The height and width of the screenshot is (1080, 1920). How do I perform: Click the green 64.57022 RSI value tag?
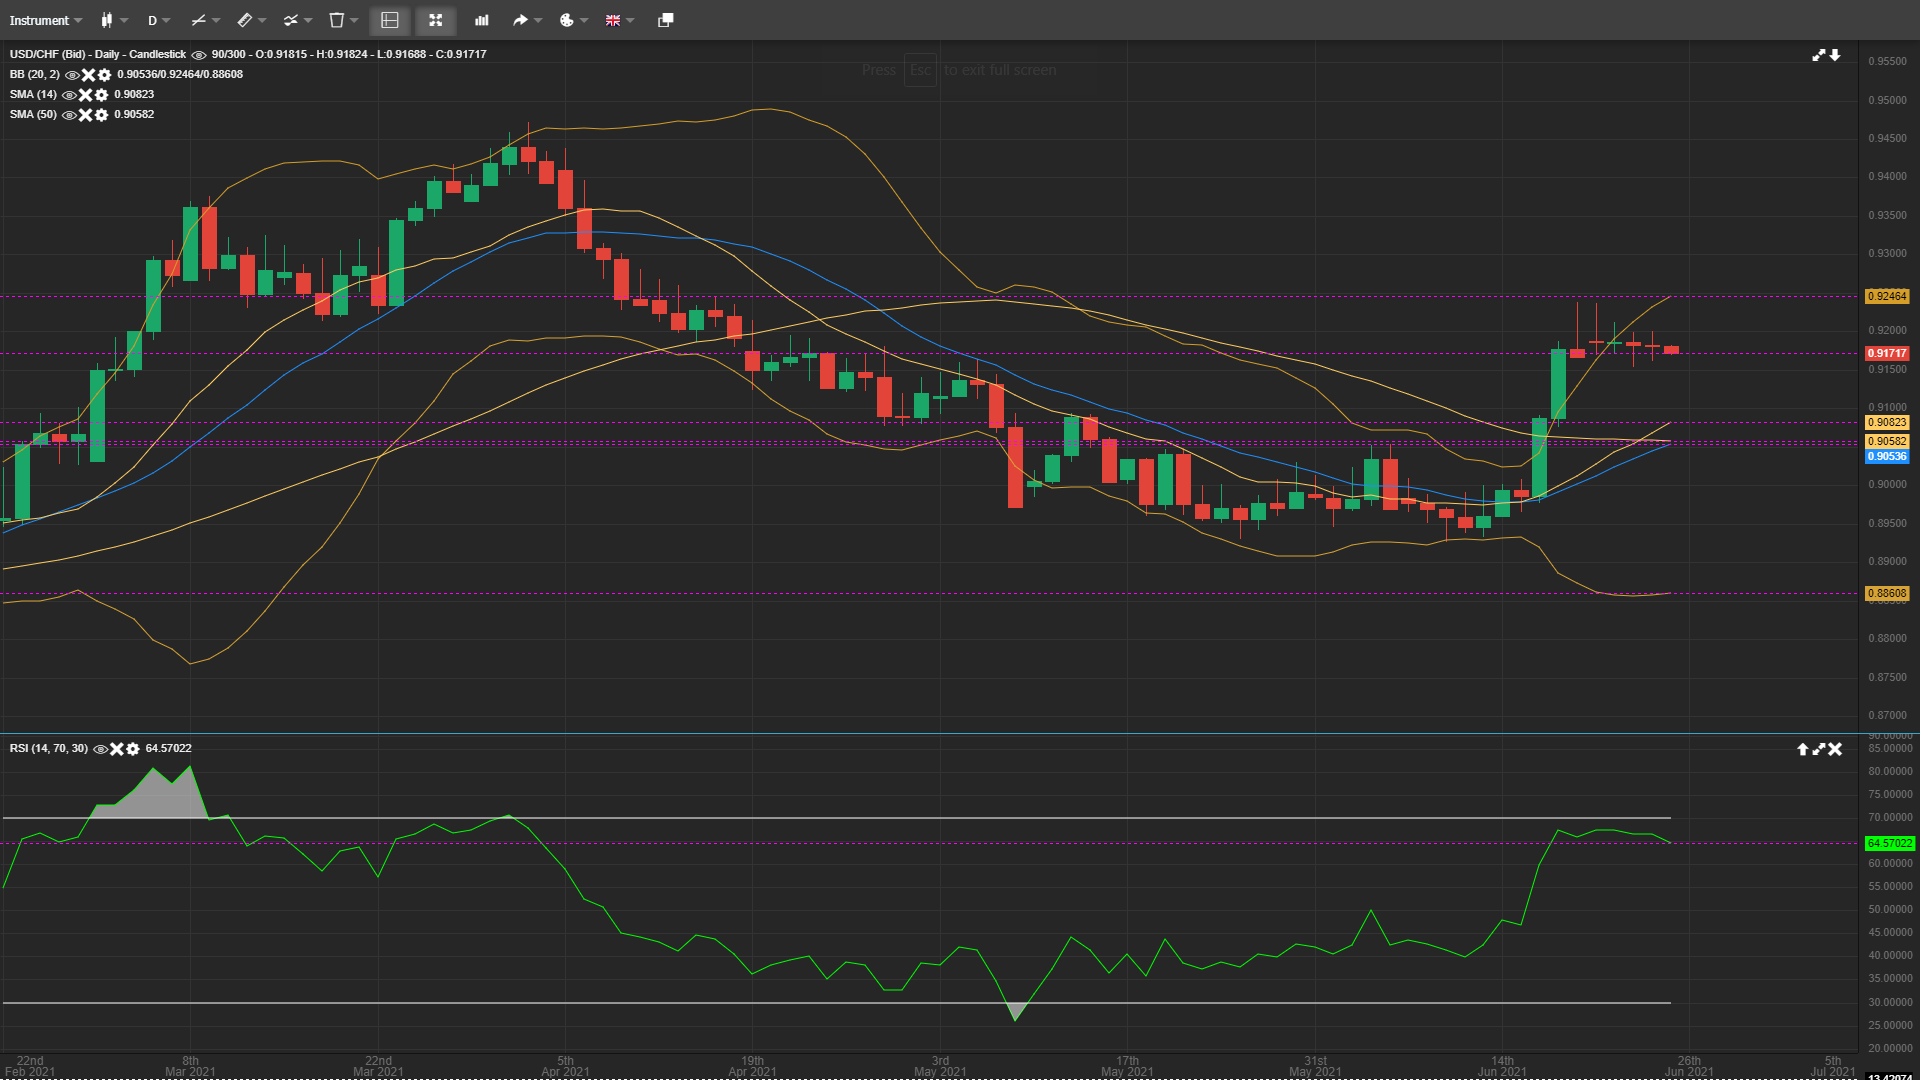1890,843
